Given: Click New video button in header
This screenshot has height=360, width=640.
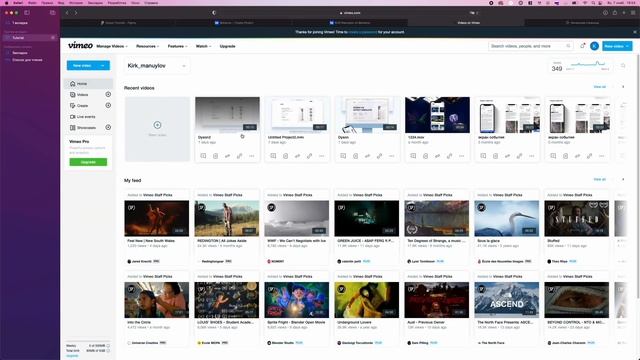Looking at the screenshot, I should click(617, 46).
